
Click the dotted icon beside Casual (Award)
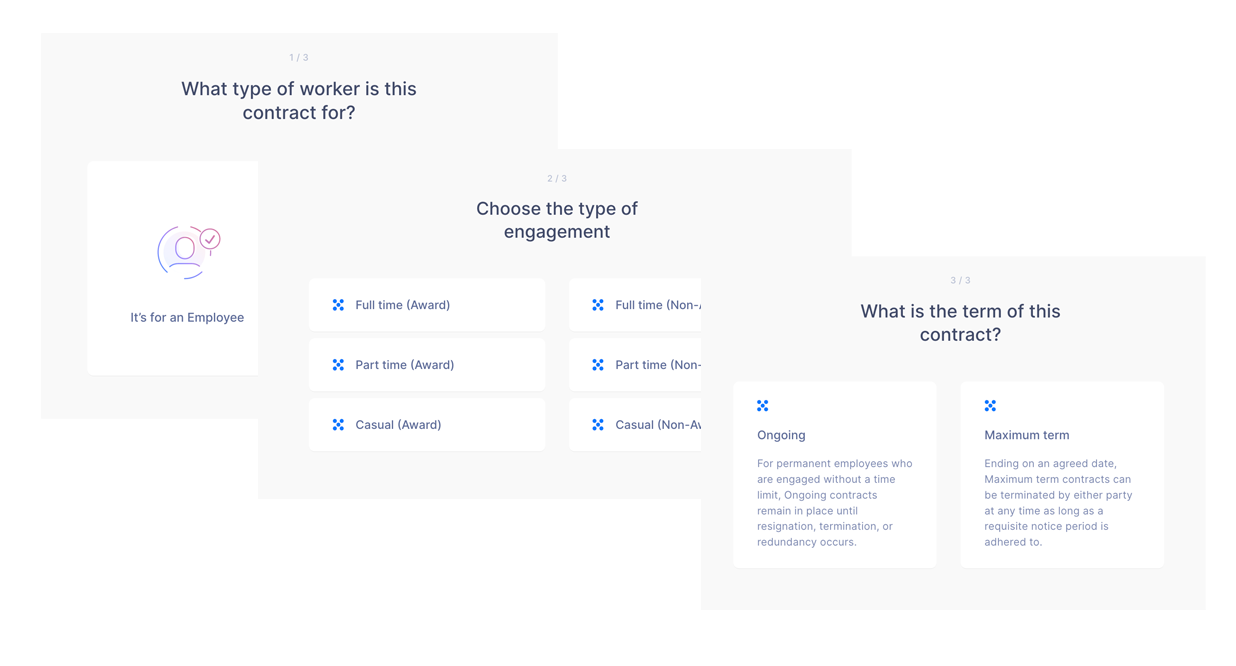tap(338, 425)
